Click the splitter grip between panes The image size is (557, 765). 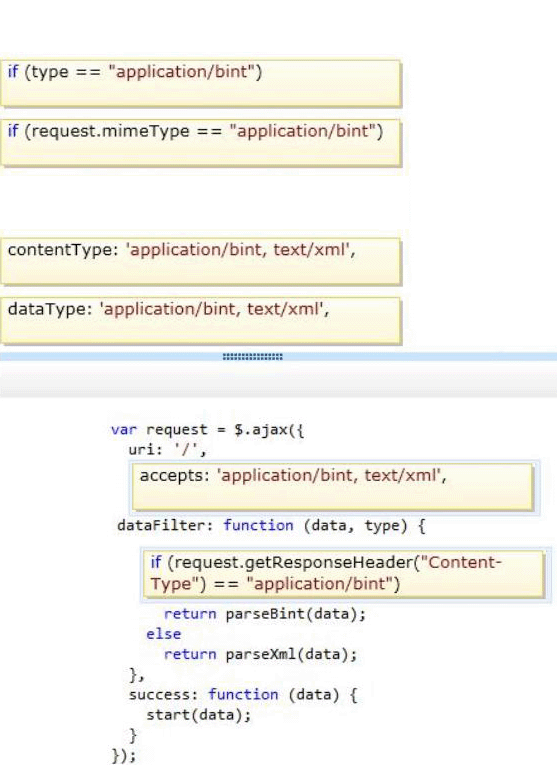pos(253,357)
